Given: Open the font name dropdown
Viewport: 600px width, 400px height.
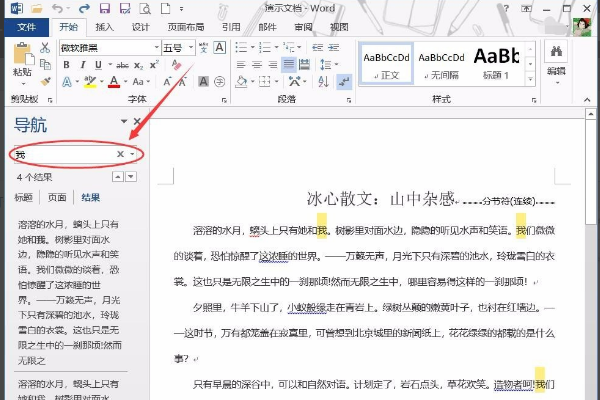Looking at the screenshot, I should [x=157, y=47].
